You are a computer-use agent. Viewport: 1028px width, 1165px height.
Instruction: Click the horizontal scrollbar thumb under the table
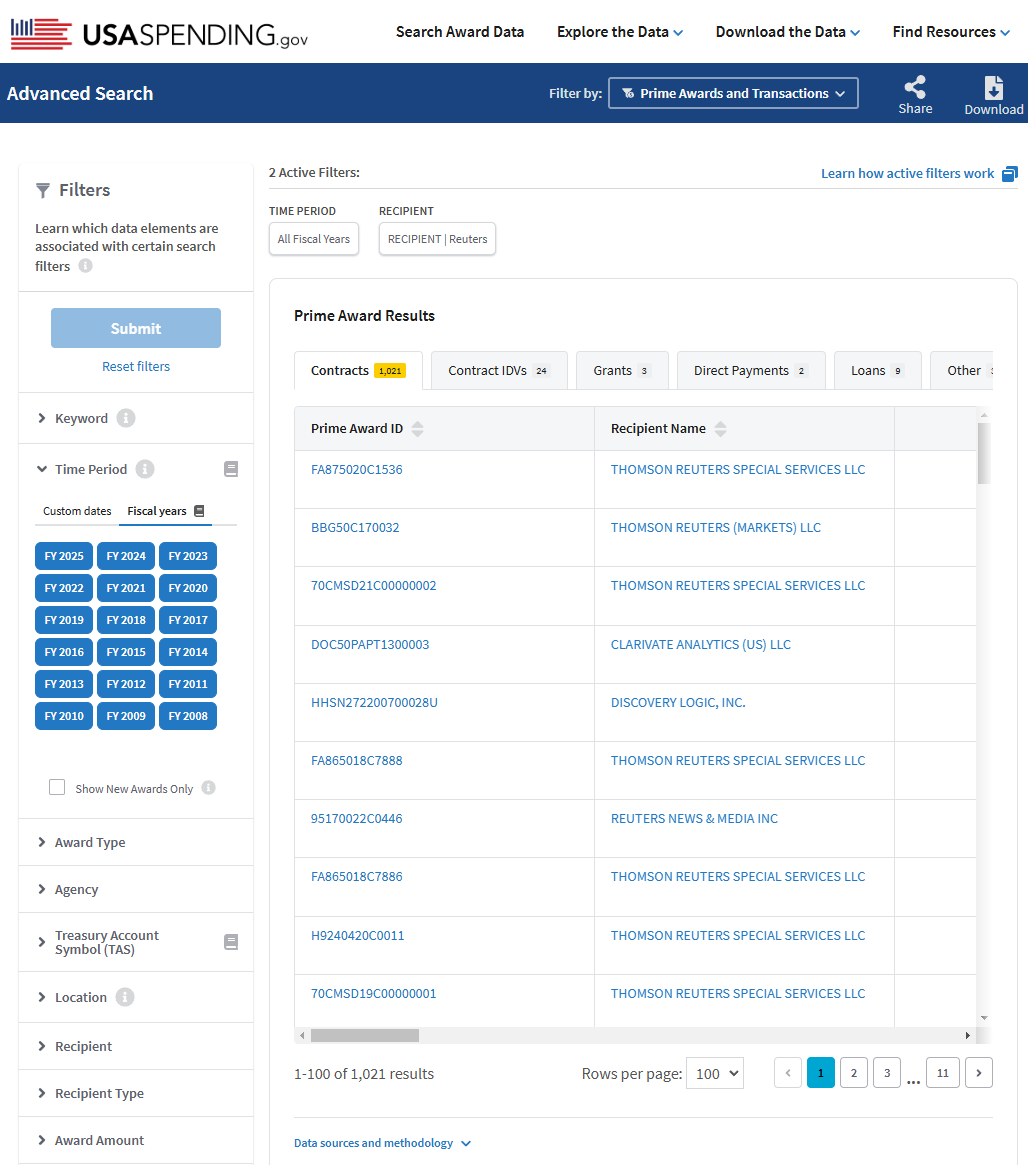tap(365, 1035)
